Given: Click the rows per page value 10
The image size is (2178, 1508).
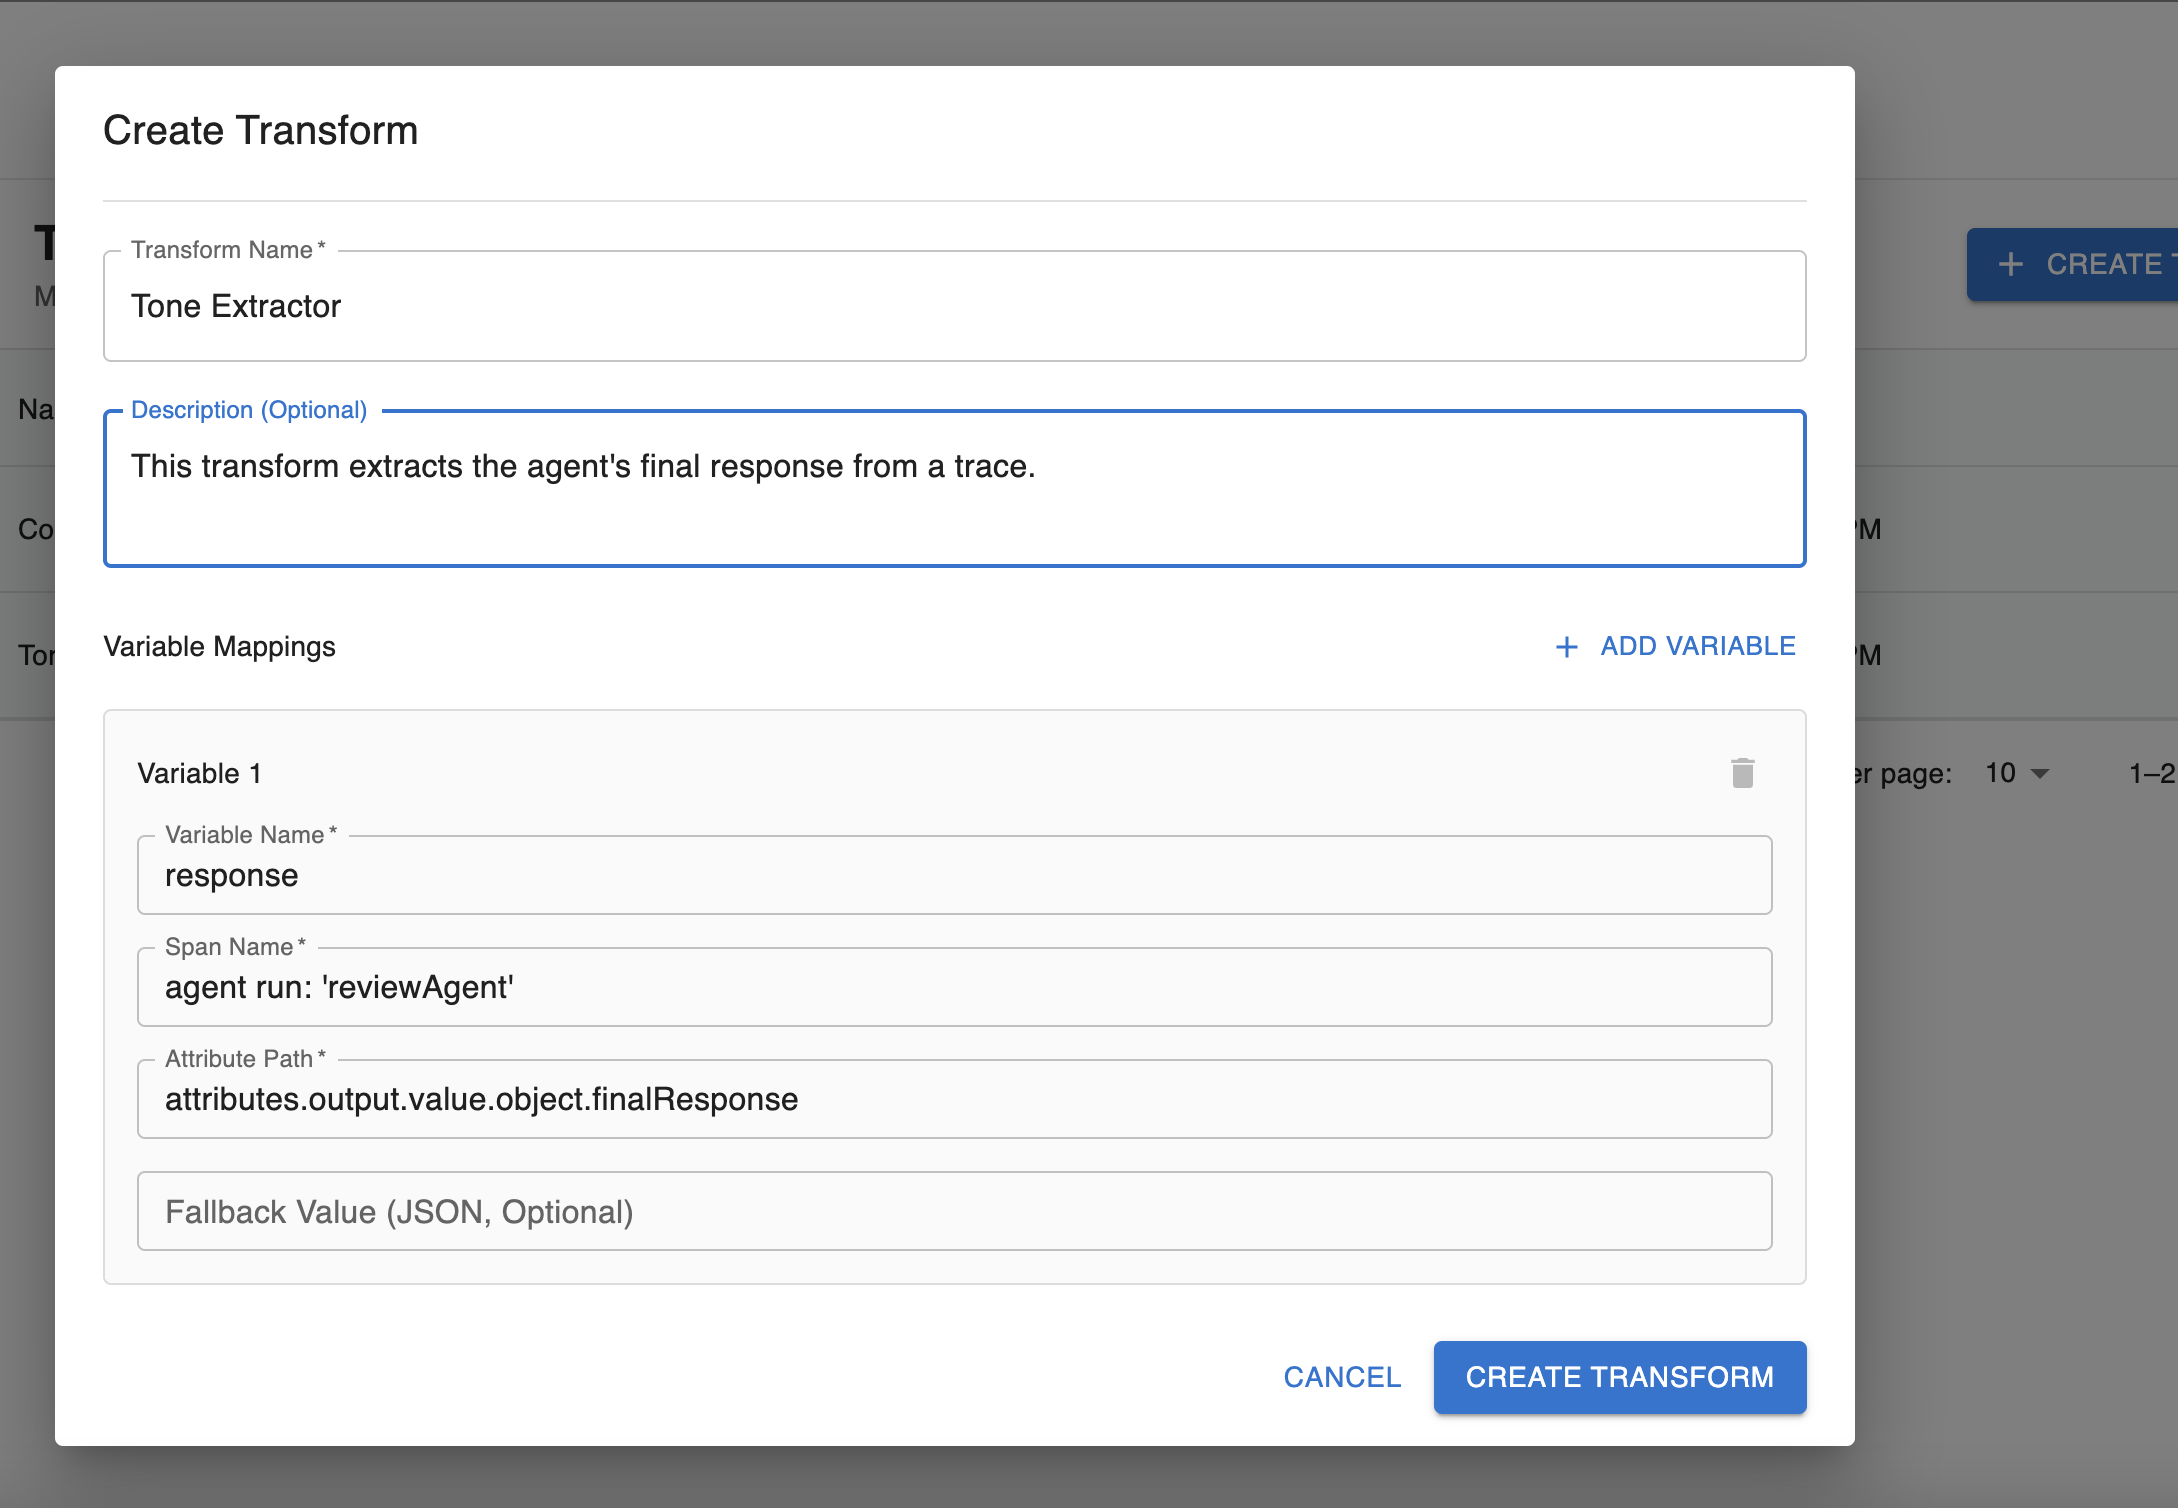Looking at the screenshot, I should click(x=2000, y=773).
